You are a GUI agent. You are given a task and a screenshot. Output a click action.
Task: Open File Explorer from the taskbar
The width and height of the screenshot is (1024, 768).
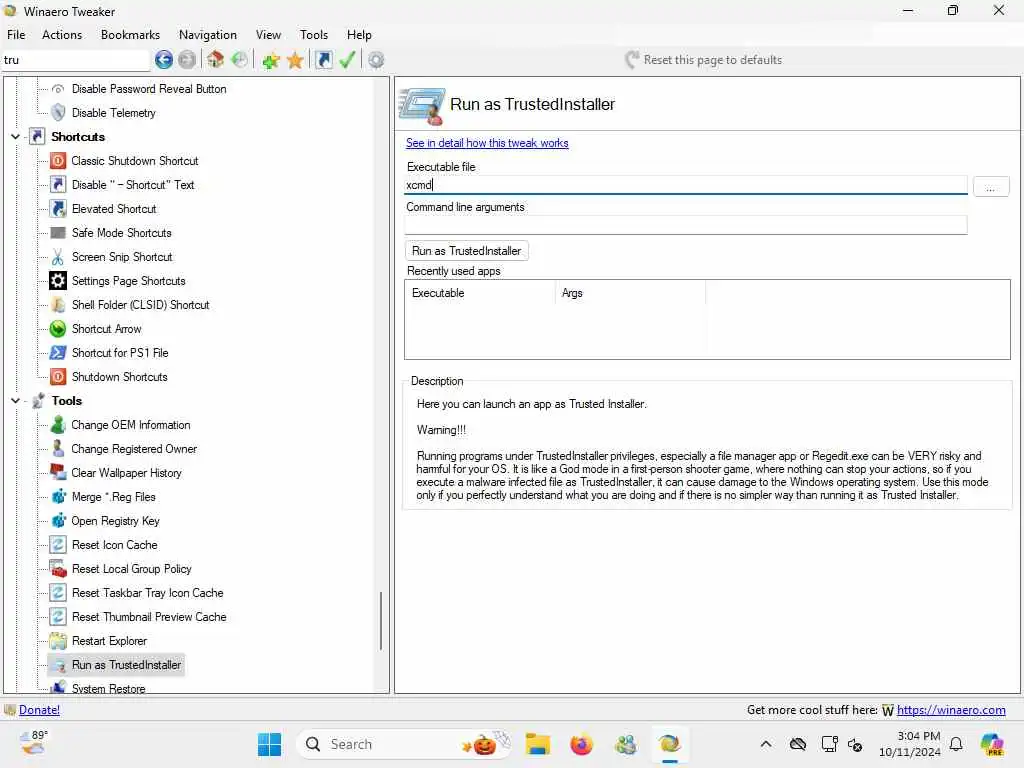coord(537,744)
